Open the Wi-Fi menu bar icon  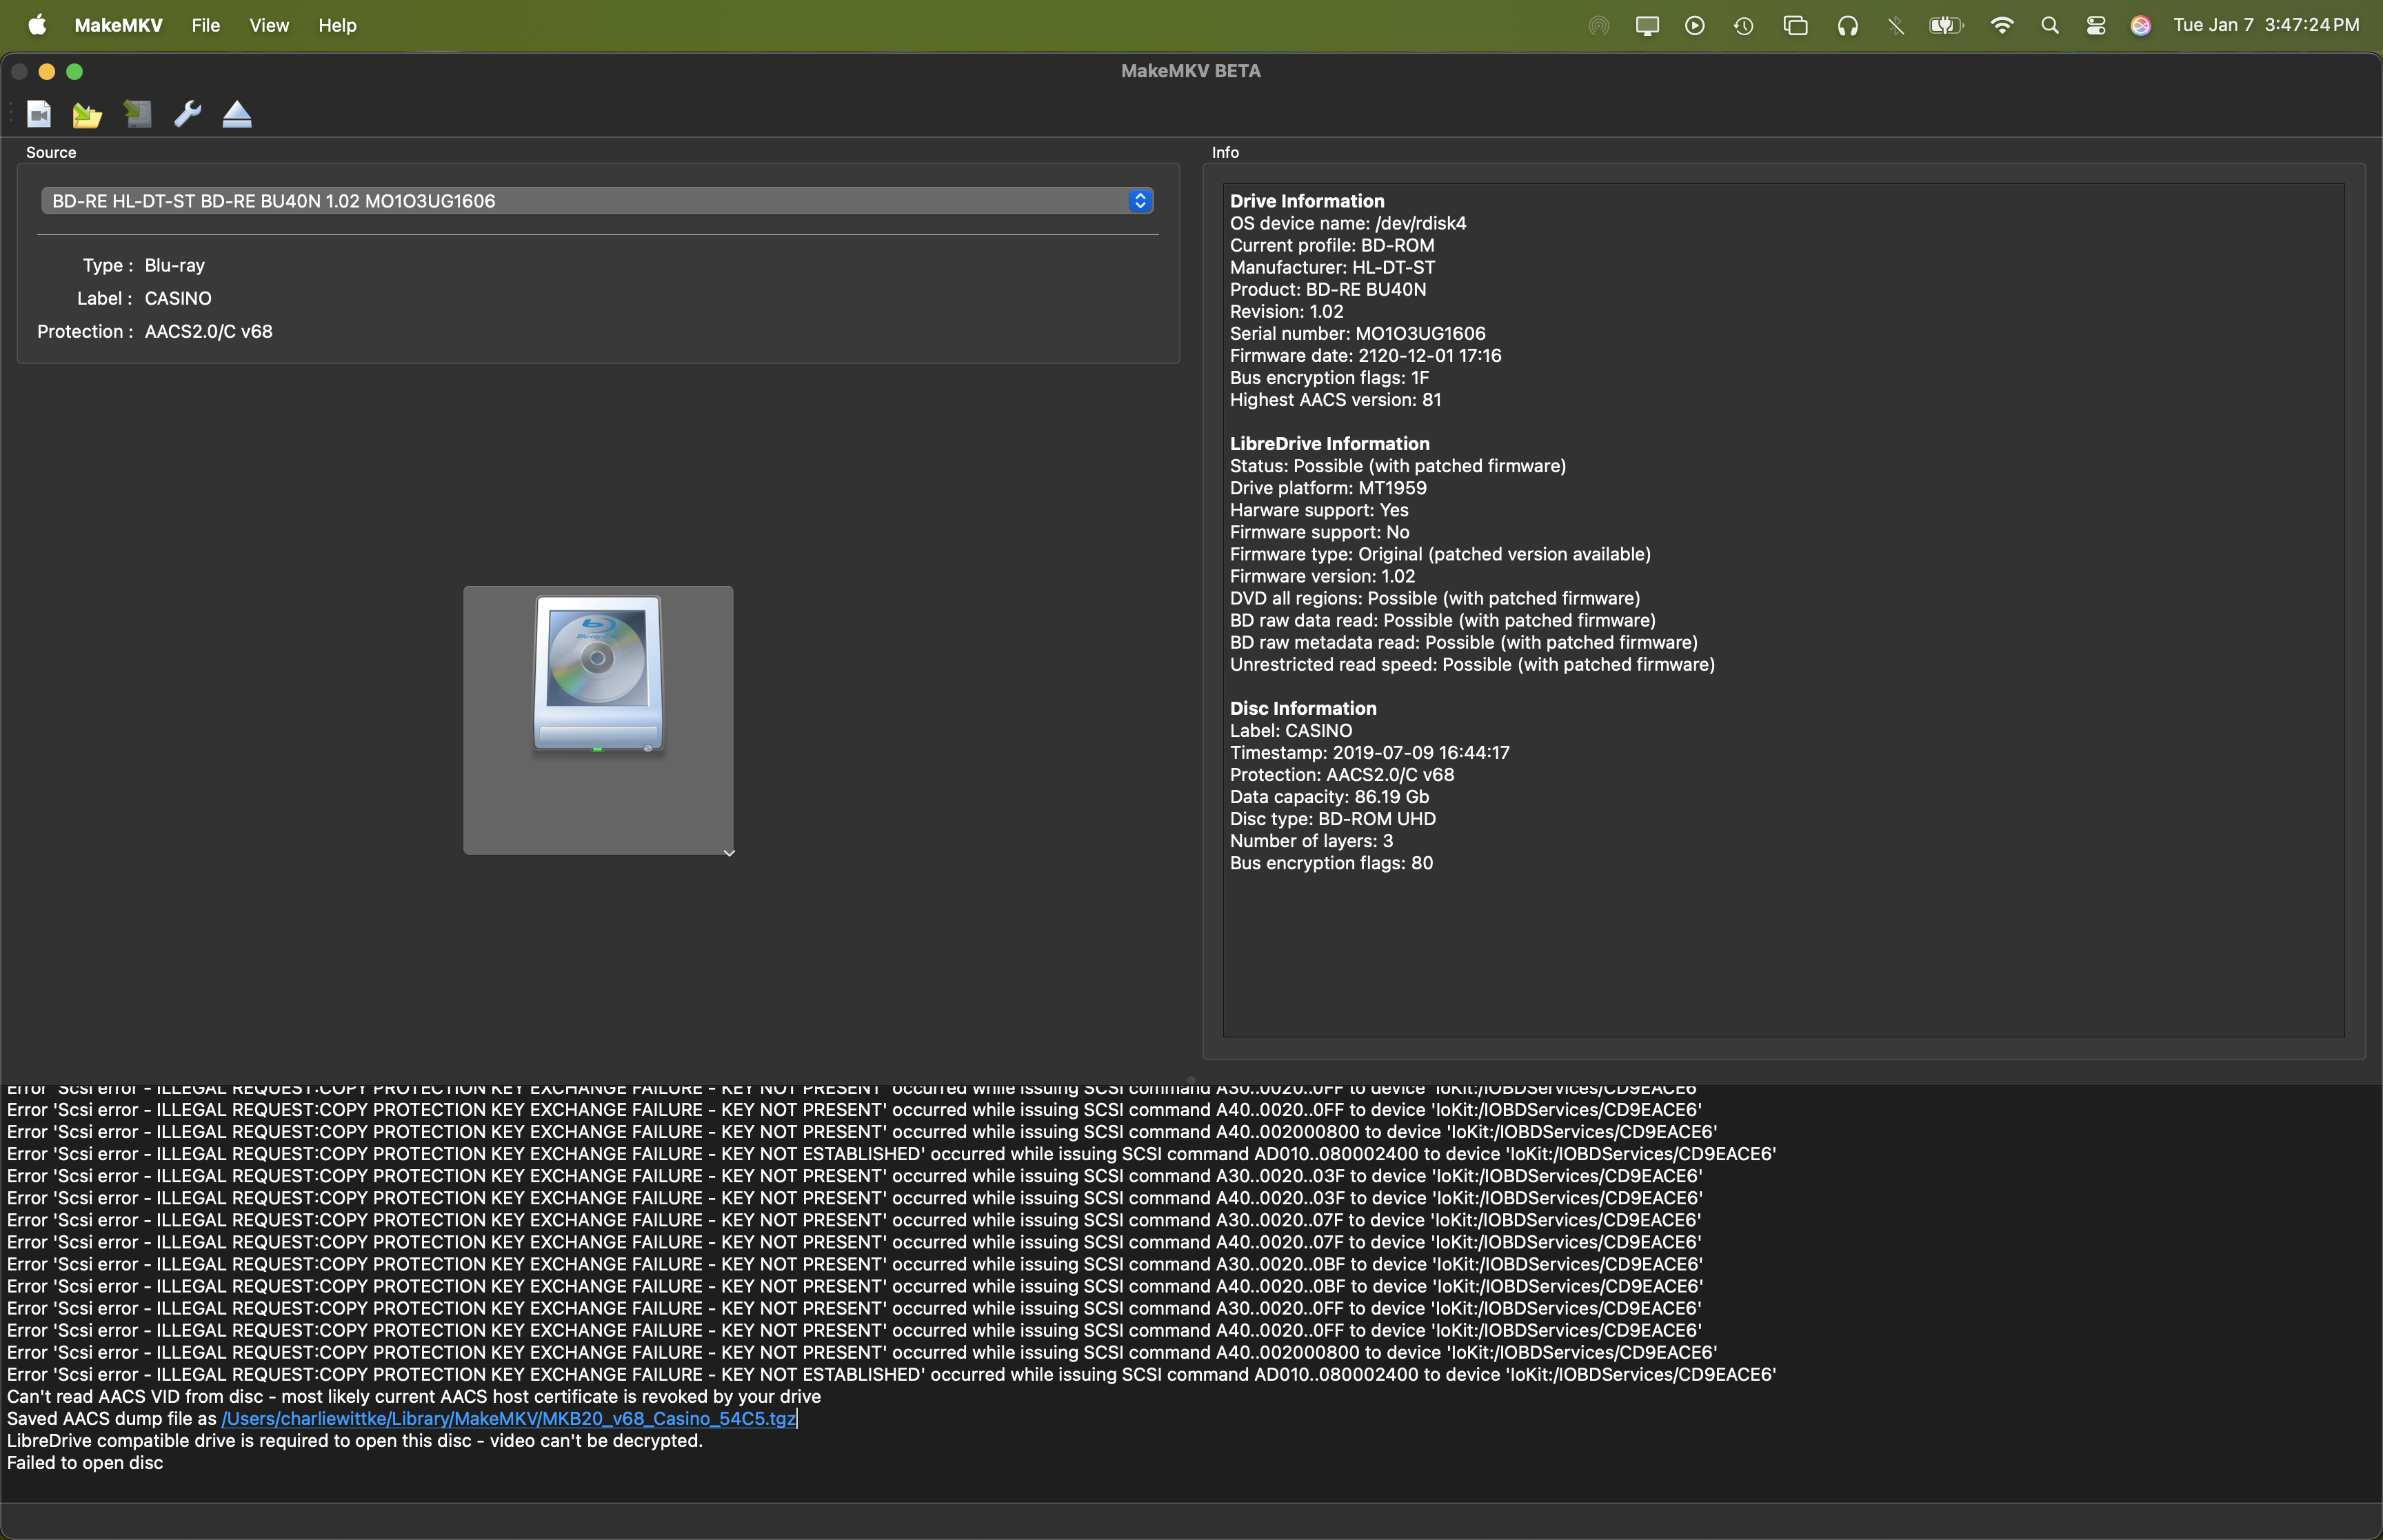(2002, 26)
